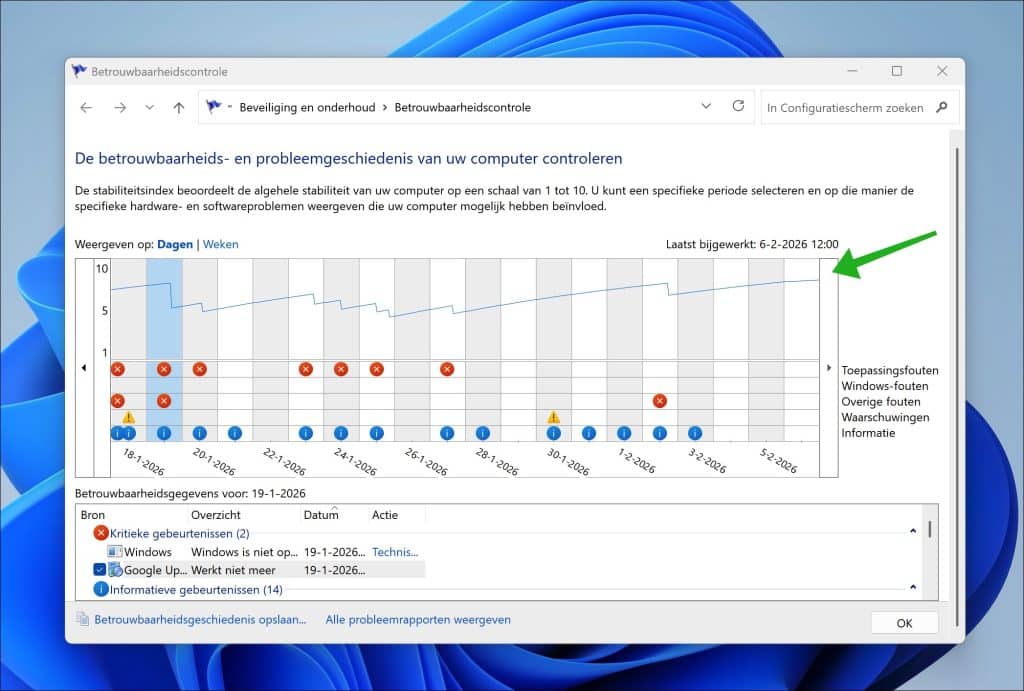
Task: Click the Up folder arrow
Action: 178,108
